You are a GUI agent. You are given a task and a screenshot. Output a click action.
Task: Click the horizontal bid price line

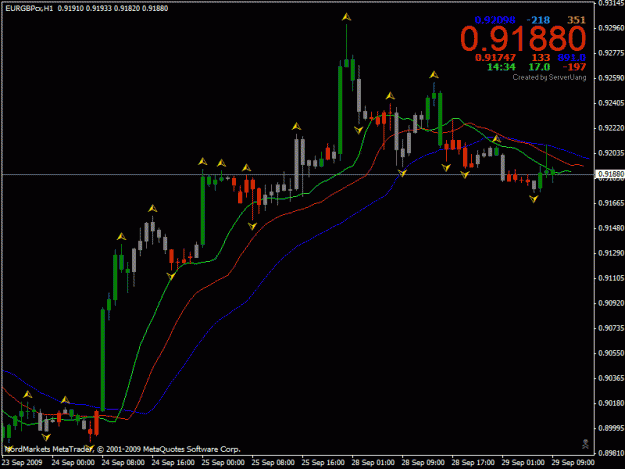tap(297, 174)
